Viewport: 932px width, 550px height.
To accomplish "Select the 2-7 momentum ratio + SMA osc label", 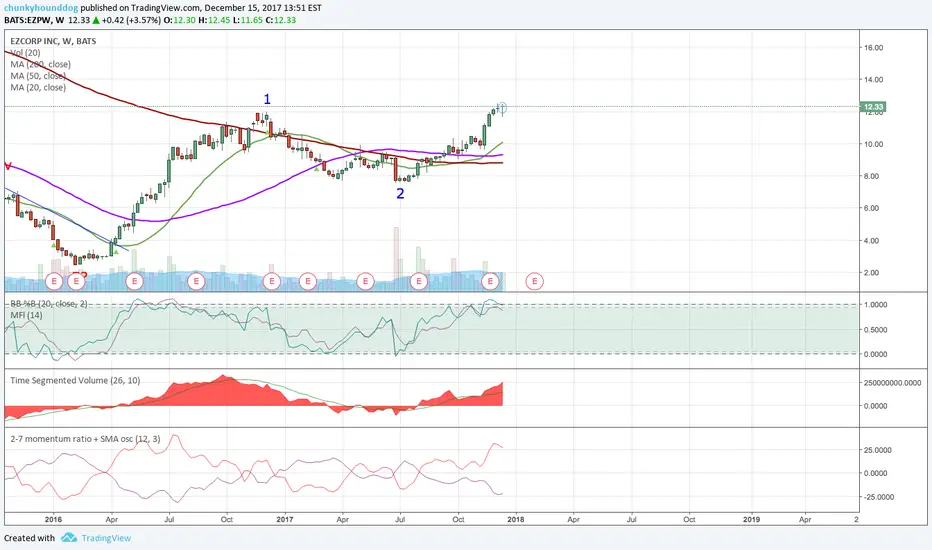I will (x=85, y=439).
